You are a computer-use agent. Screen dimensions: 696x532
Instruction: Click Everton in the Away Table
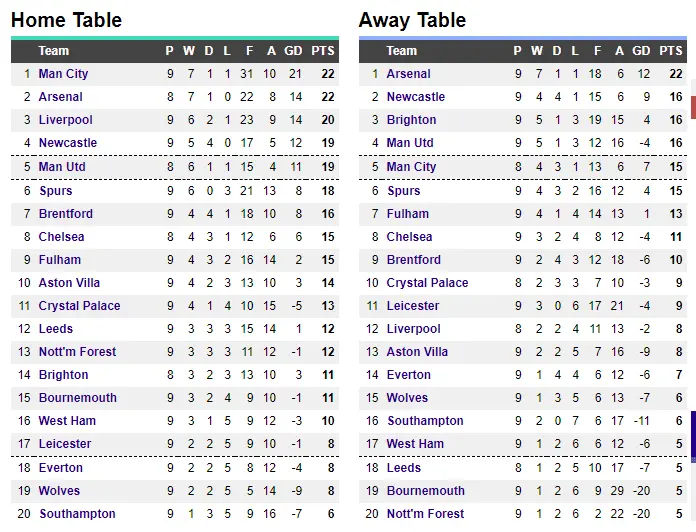coord(408,375)
